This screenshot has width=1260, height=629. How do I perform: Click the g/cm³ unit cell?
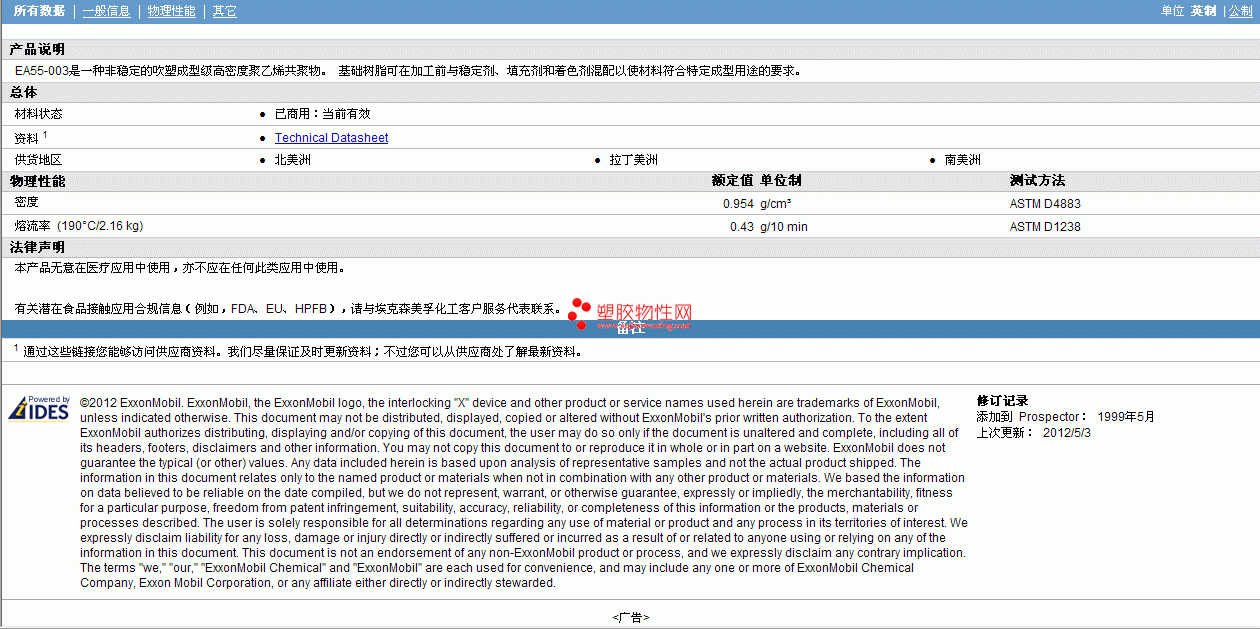pos(776,204)
